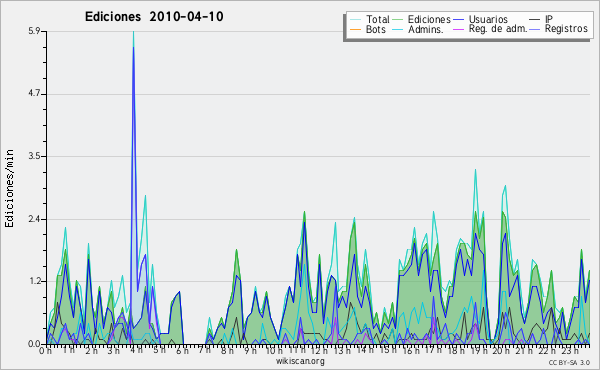Click the Bots legend orange line
The width and height of the screenshot is (600, 370).
pos(355,29)
